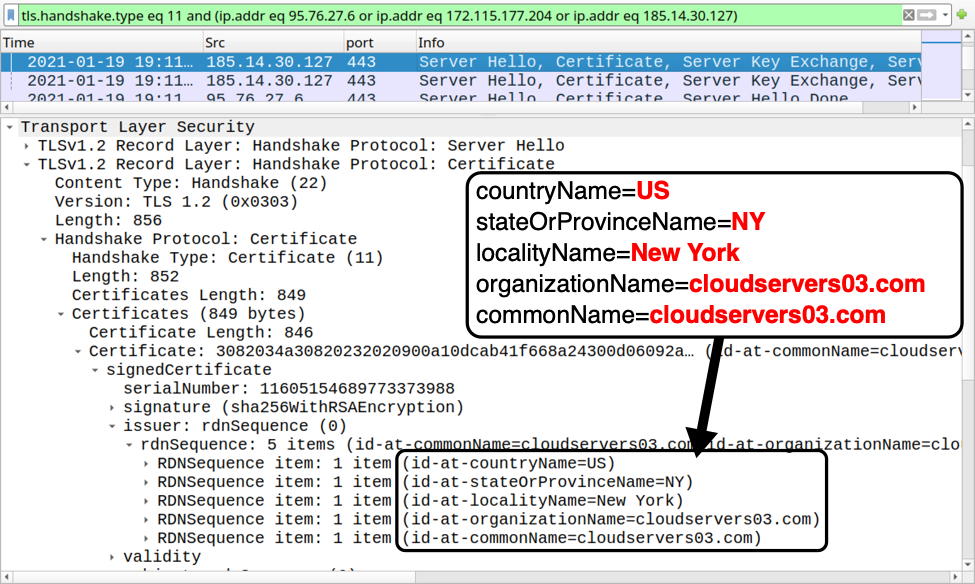Screen dimensions: 975x584
Task: Clear the display filter with the X button
Action: [x=908, y=16]
